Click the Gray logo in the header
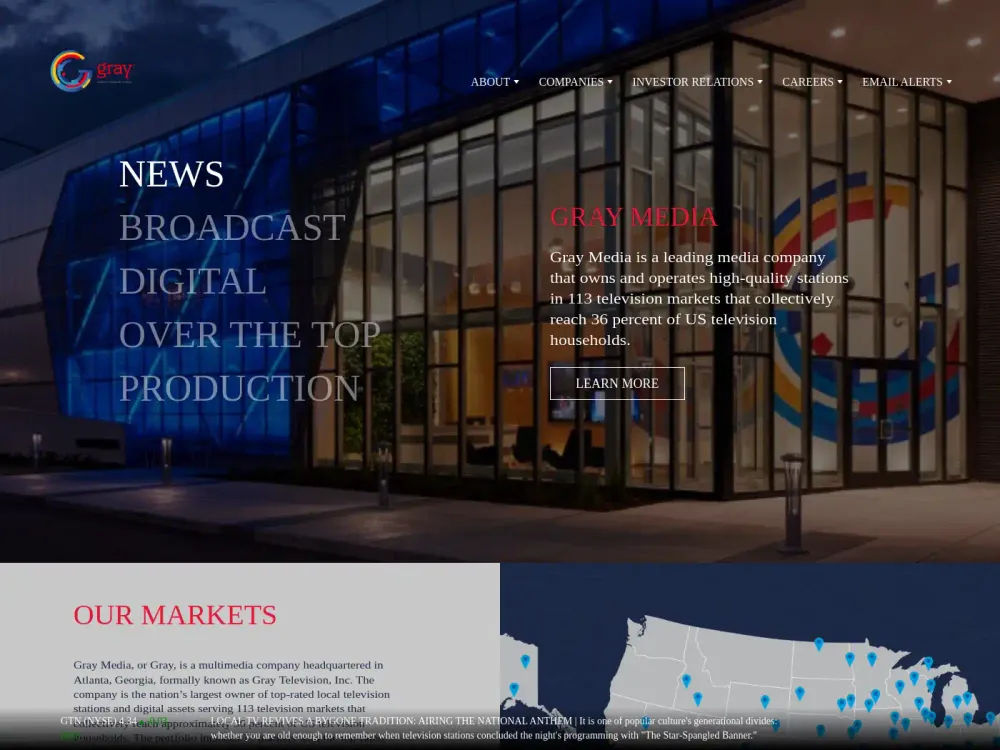The image size is (1000, 750). (x=92, y=71)
